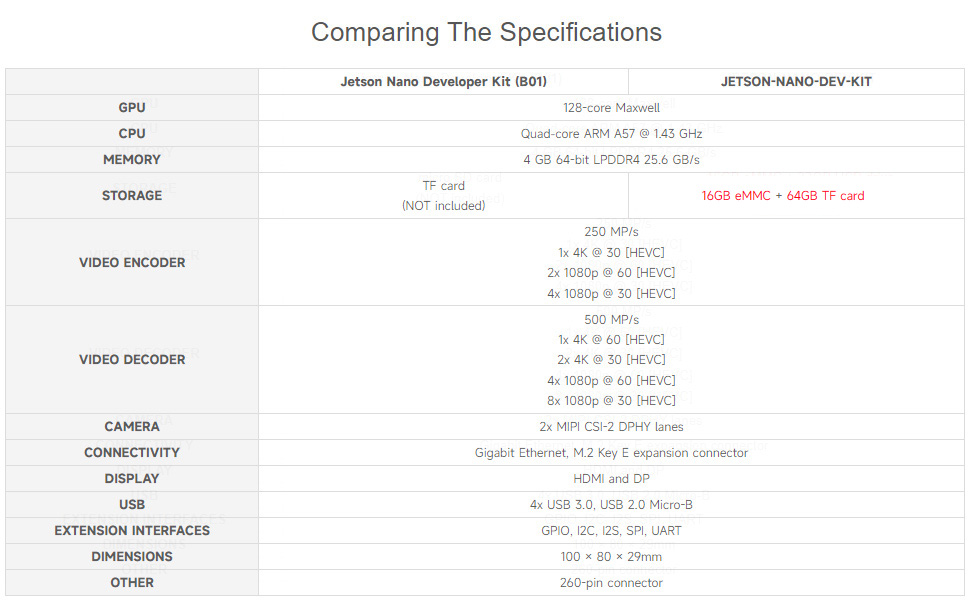970x600 pixels.
Task: Click the '128-core Maxwell' cell
Action: [x=611, y=108]
